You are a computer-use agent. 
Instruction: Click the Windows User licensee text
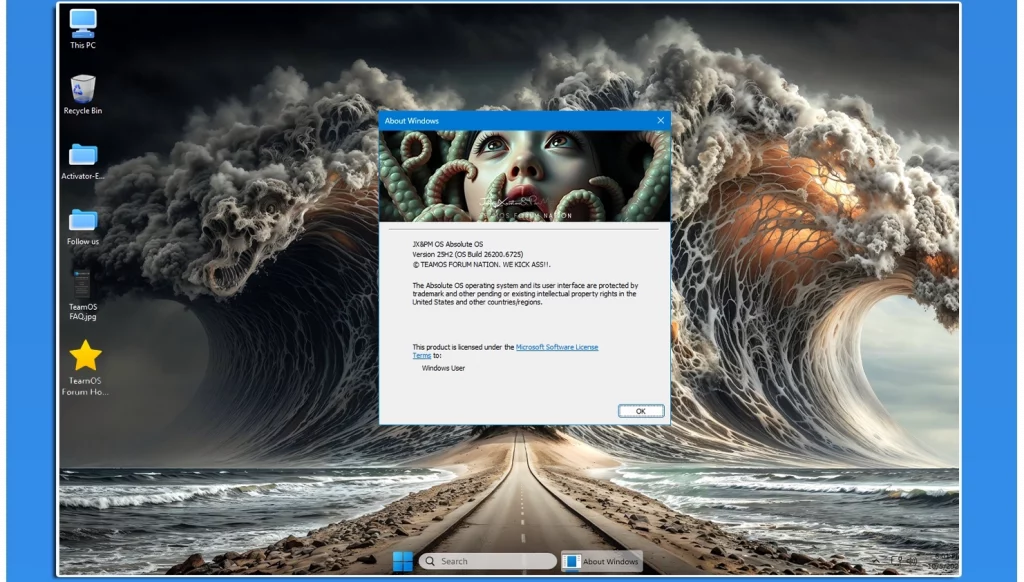coord(443,368)
